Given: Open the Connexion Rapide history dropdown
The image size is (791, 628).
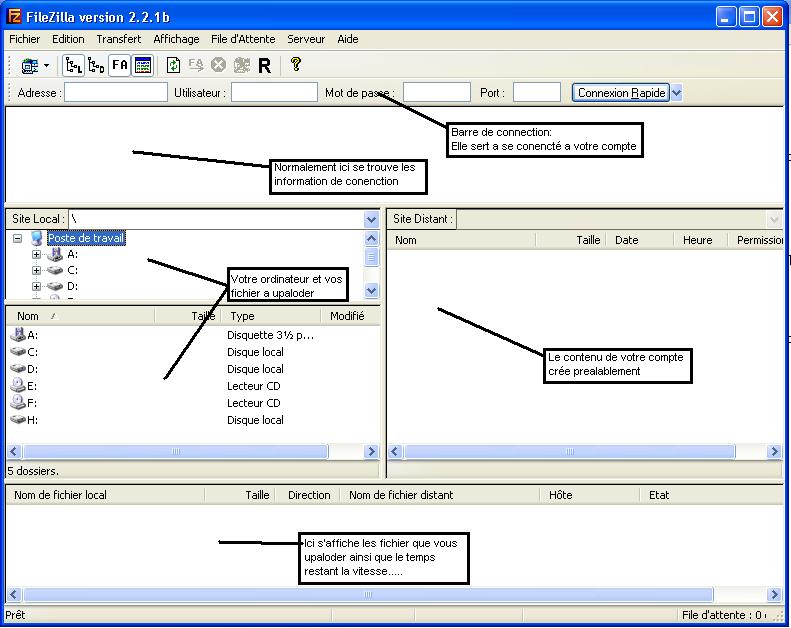Looking at the screenshot, I should pos(676,93).
